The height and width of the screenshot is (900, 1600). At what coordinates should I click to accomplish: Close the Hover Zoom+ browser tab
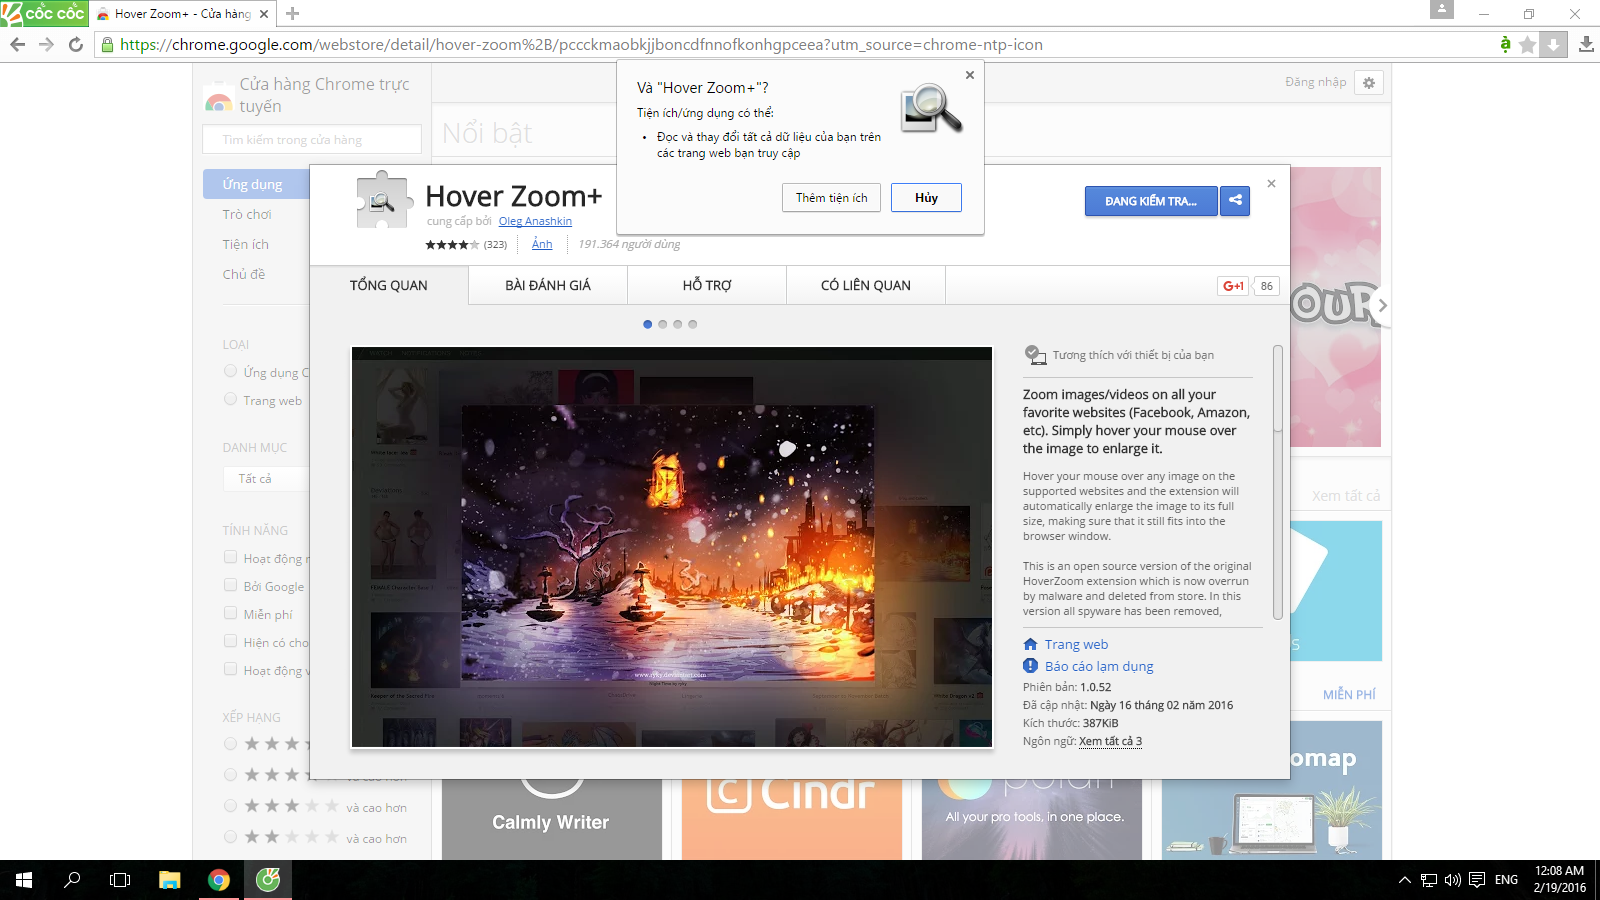tap(264, 14)
